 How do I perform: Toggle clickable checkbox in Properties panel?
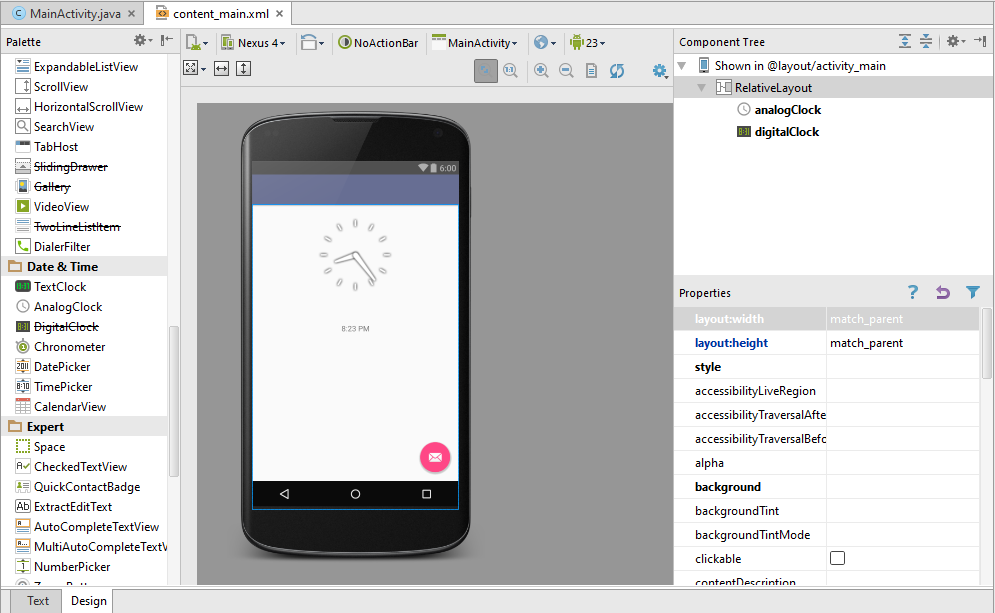[x=837, y=558]
